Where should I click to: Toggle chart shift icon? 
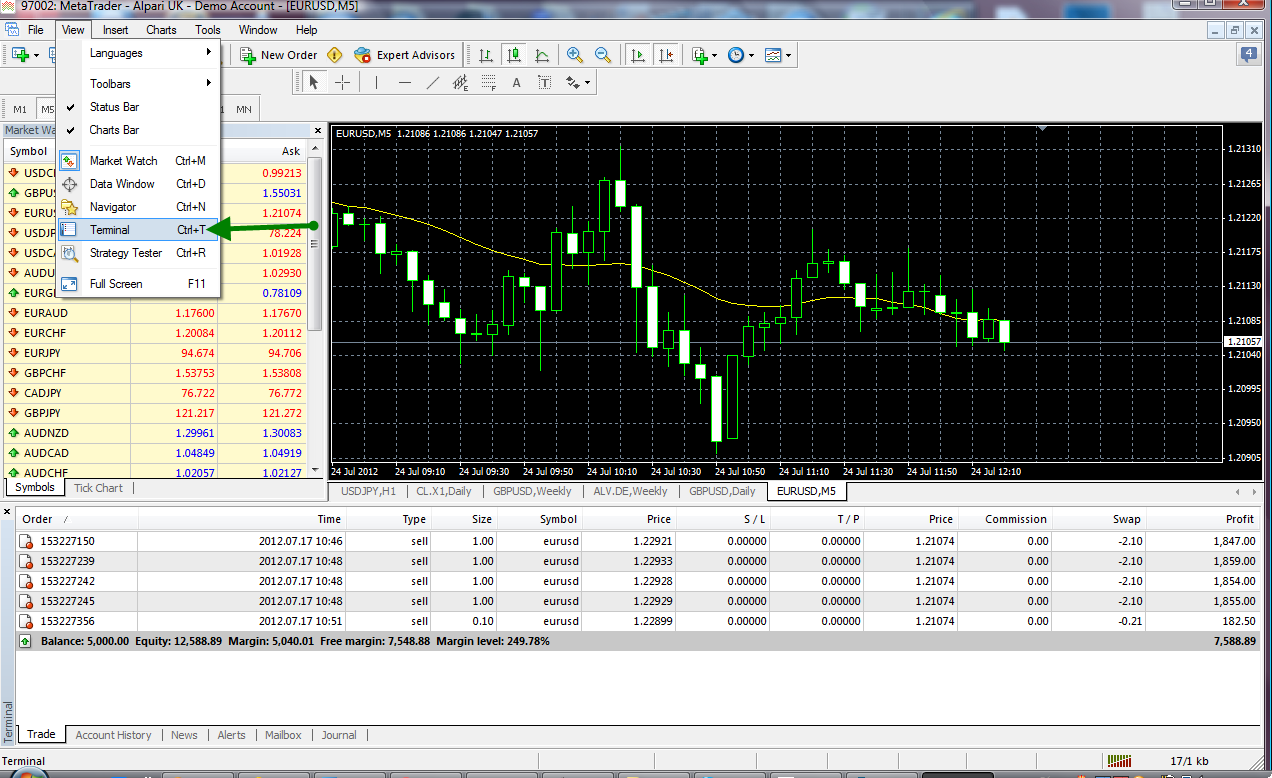point(665,55)
